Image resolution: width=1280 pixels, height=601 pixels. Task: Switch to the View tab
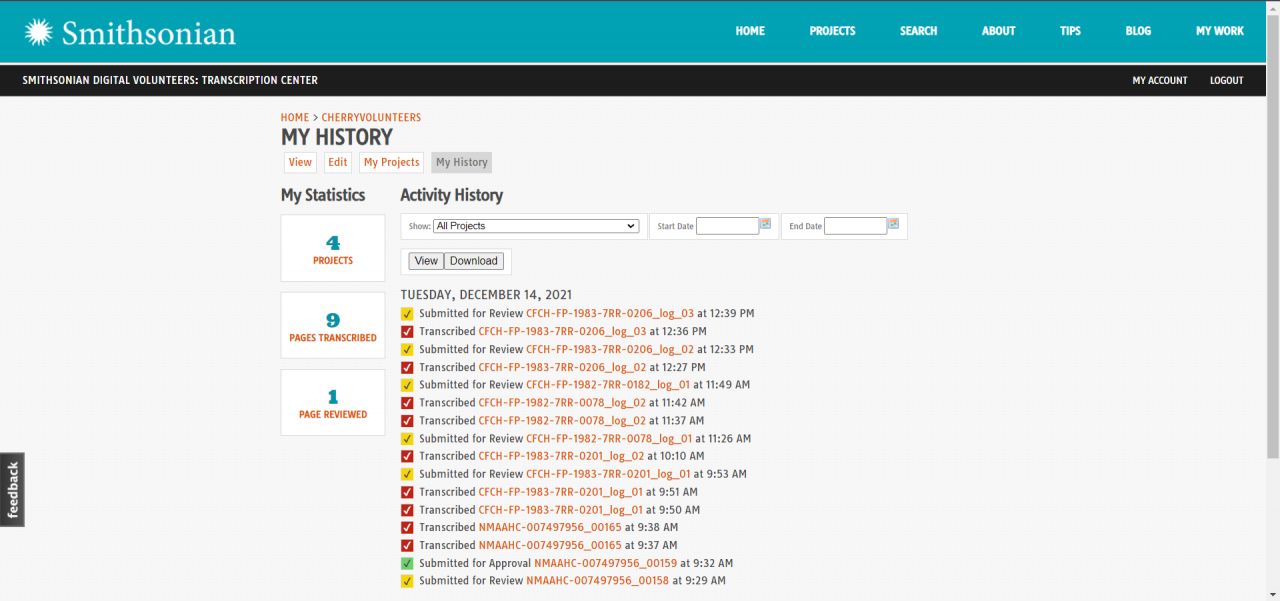coord(300,162)
